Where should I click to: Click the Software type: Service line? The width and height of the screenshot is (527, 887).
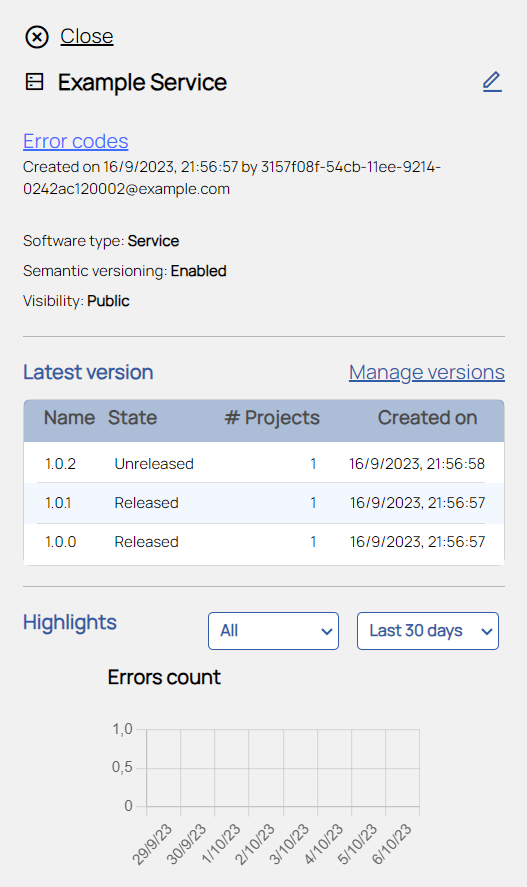101,241
